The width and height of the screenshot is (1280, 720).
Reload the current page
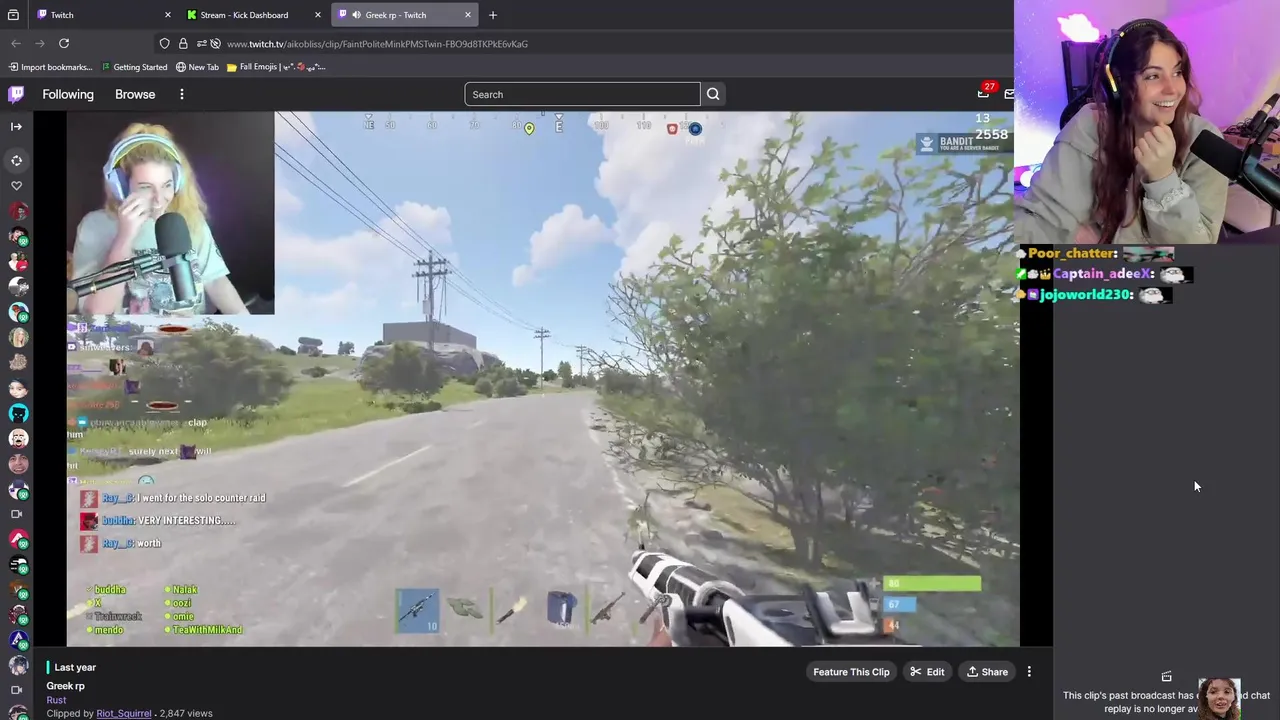click(64, 43)
